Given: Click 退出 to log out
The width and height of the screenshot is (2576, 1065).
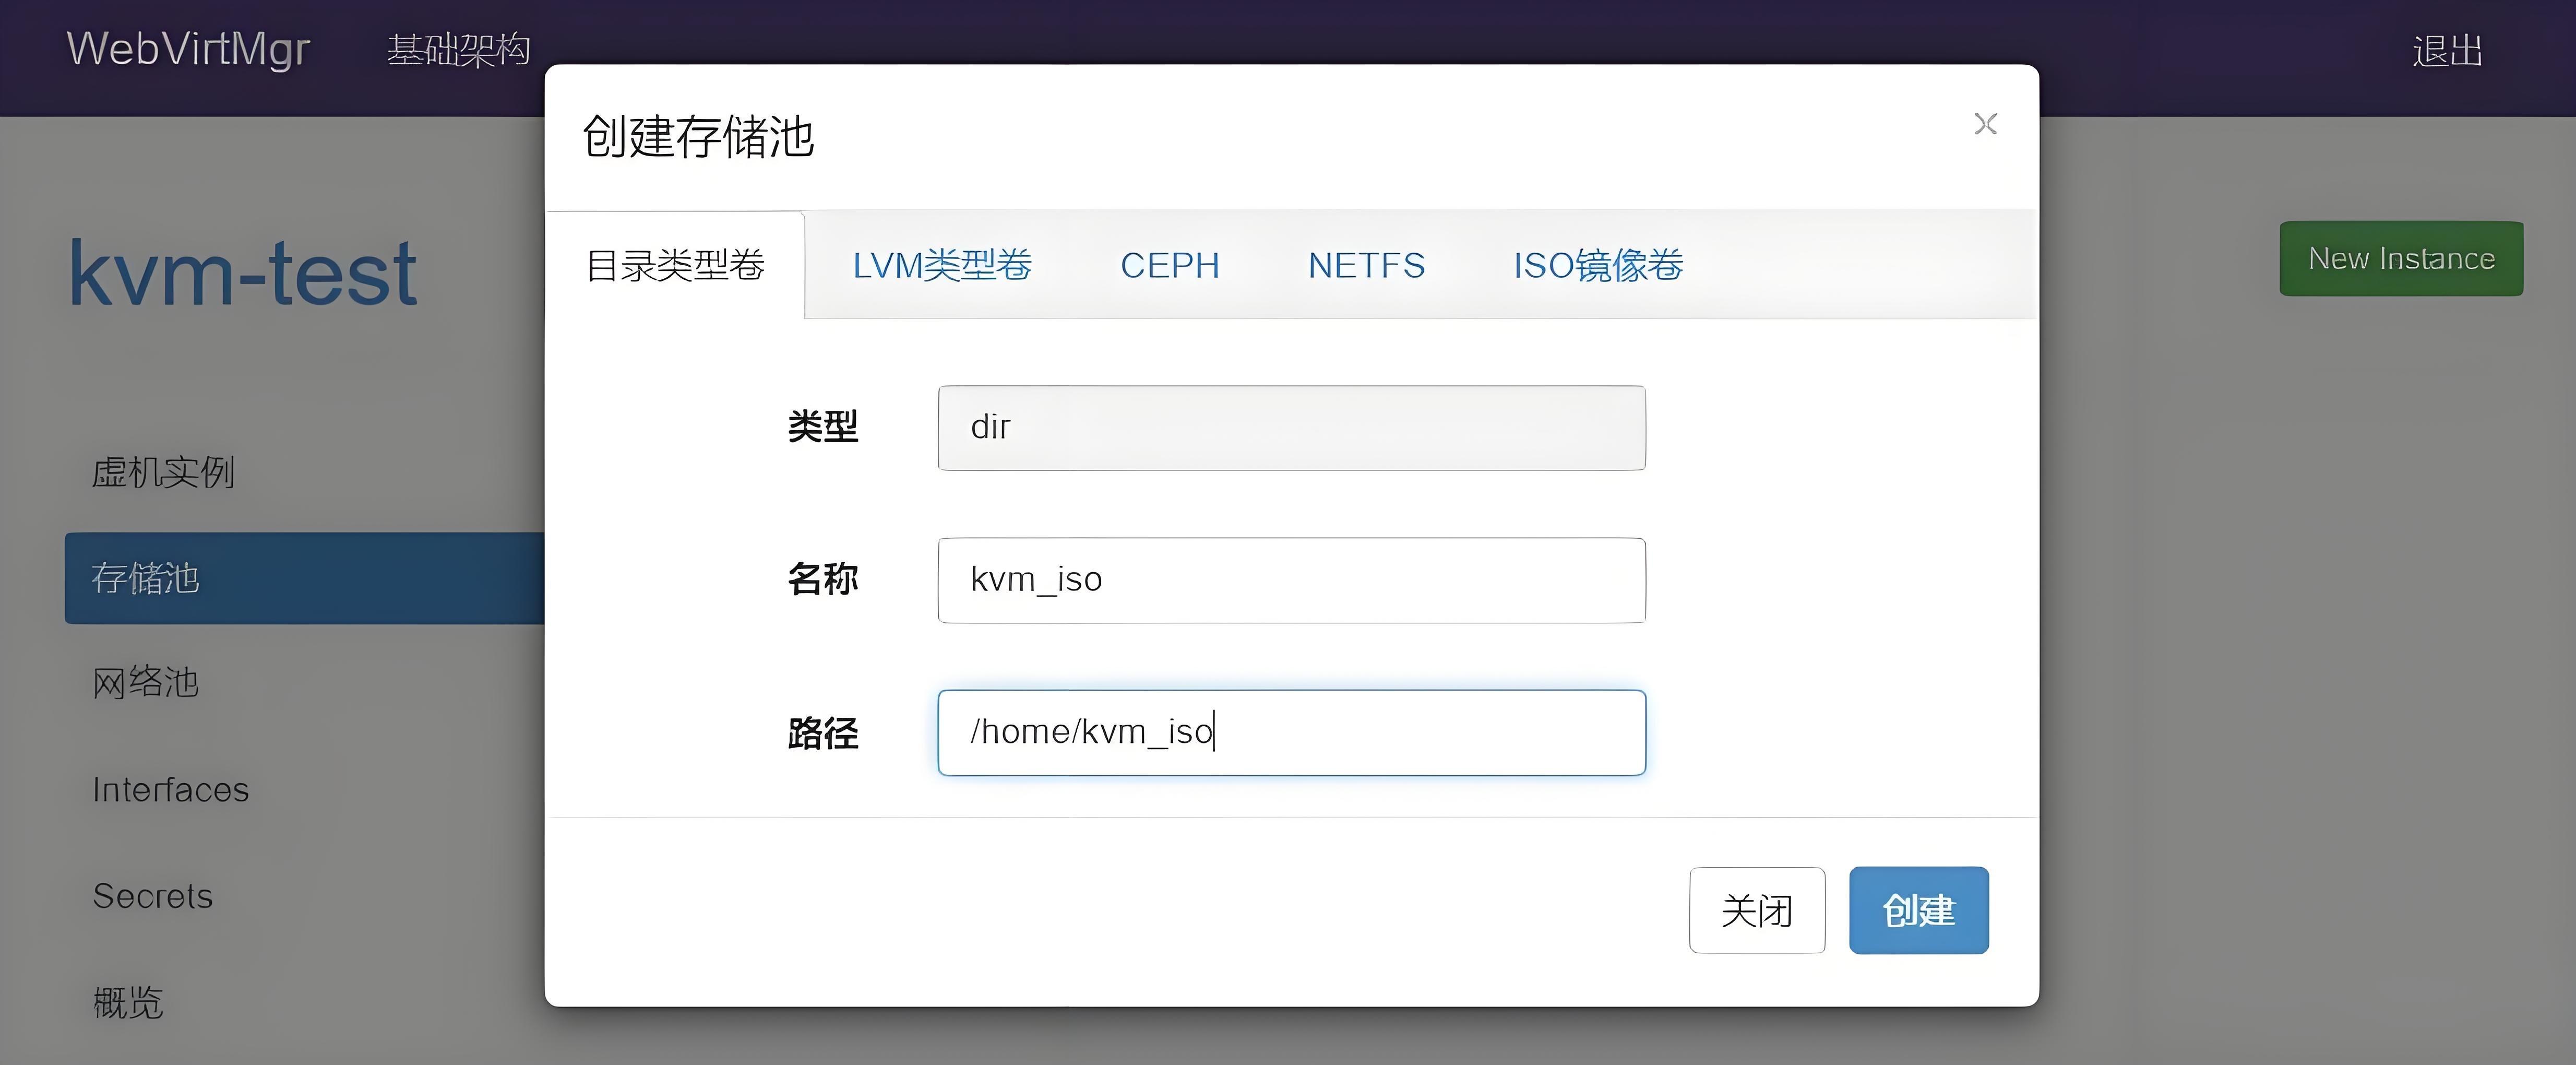Looking at the screenshot, I should click(2447, 51).
